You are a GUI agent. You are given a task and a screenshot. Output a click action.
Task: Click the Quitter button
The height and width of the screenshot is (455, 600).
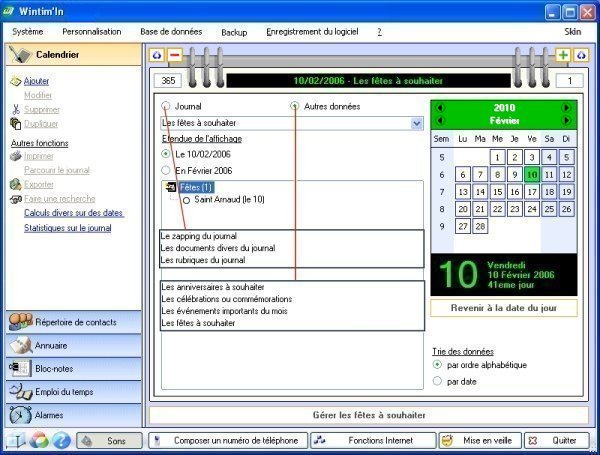(556, 440)
